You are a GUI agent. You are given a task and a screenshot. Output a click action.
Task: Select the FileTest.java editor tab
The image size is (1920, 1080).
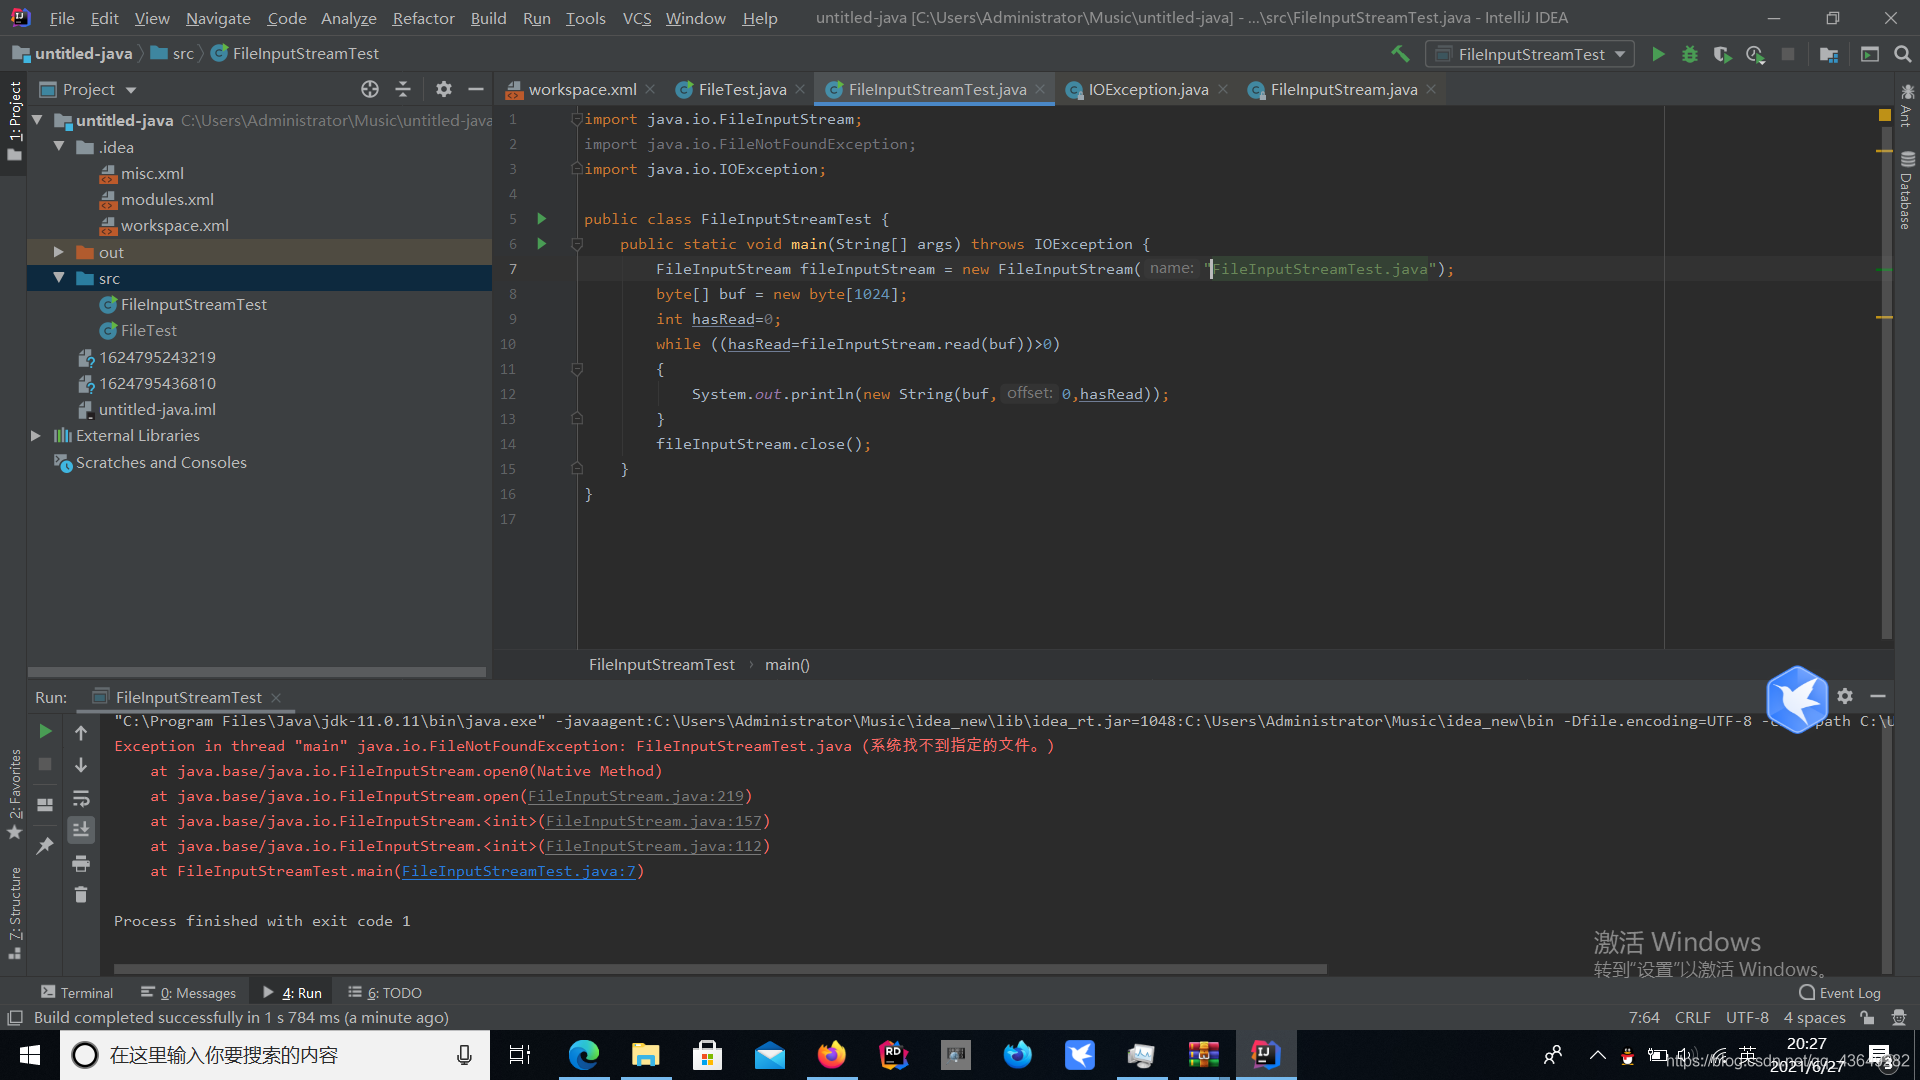[x=742, y=88]
